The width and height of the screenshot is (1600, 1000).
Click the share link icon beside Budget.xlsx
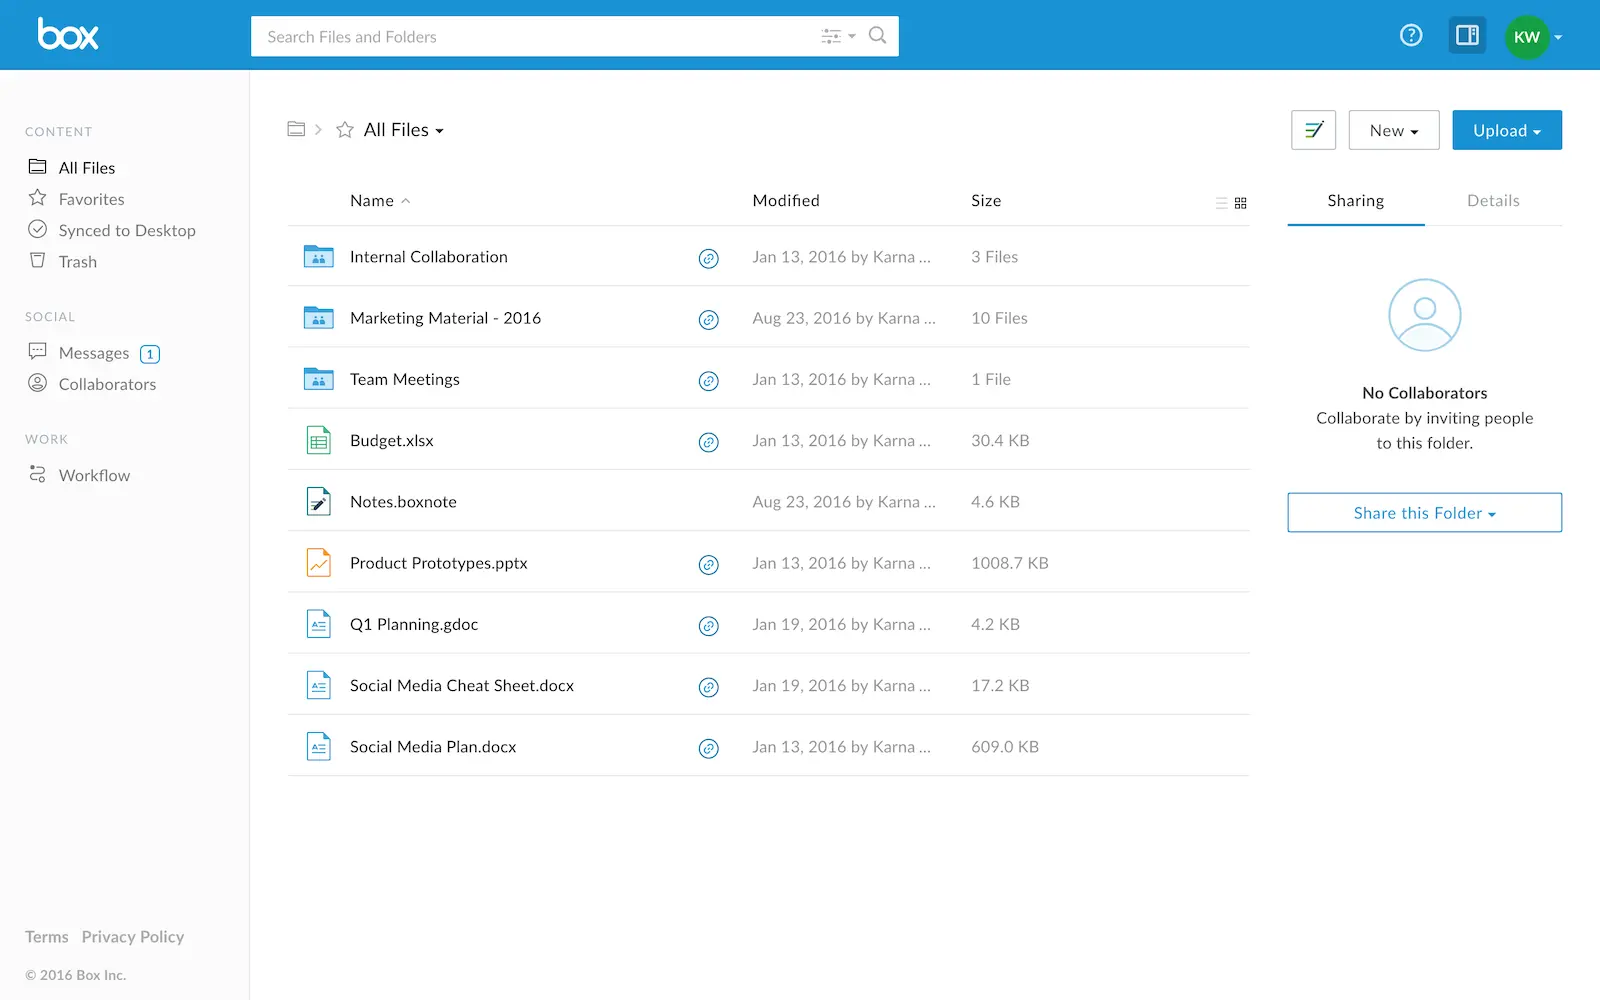pos(709,442)
